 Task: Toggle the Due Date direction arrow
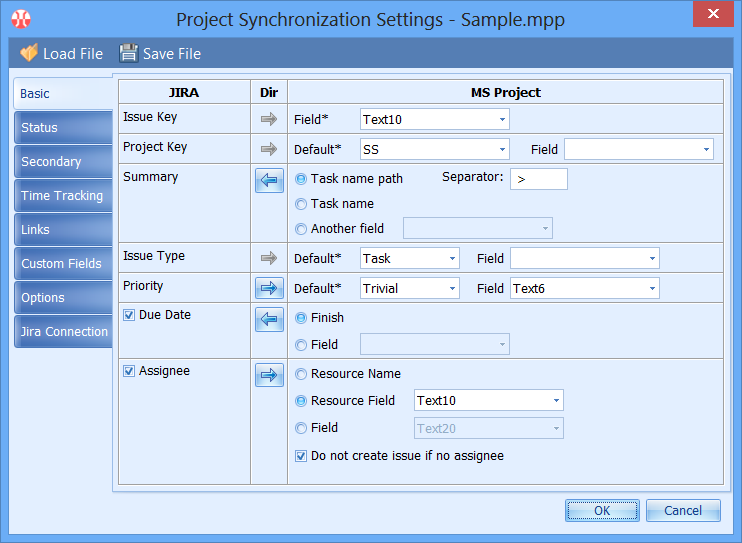coord(269,320)
